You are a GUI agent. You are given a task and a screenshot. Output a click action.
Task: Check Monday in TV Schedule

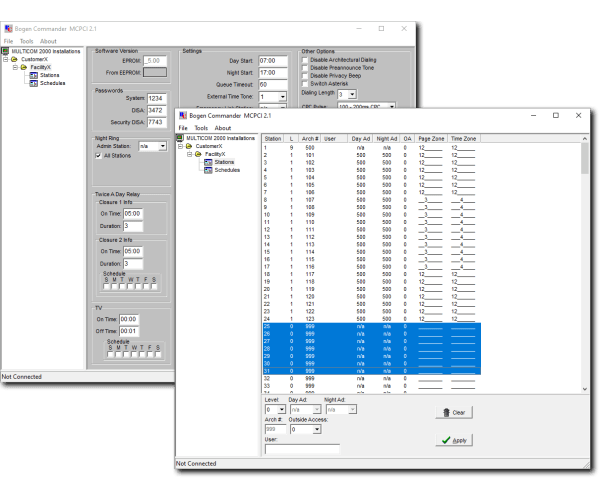tap(118, 355)
